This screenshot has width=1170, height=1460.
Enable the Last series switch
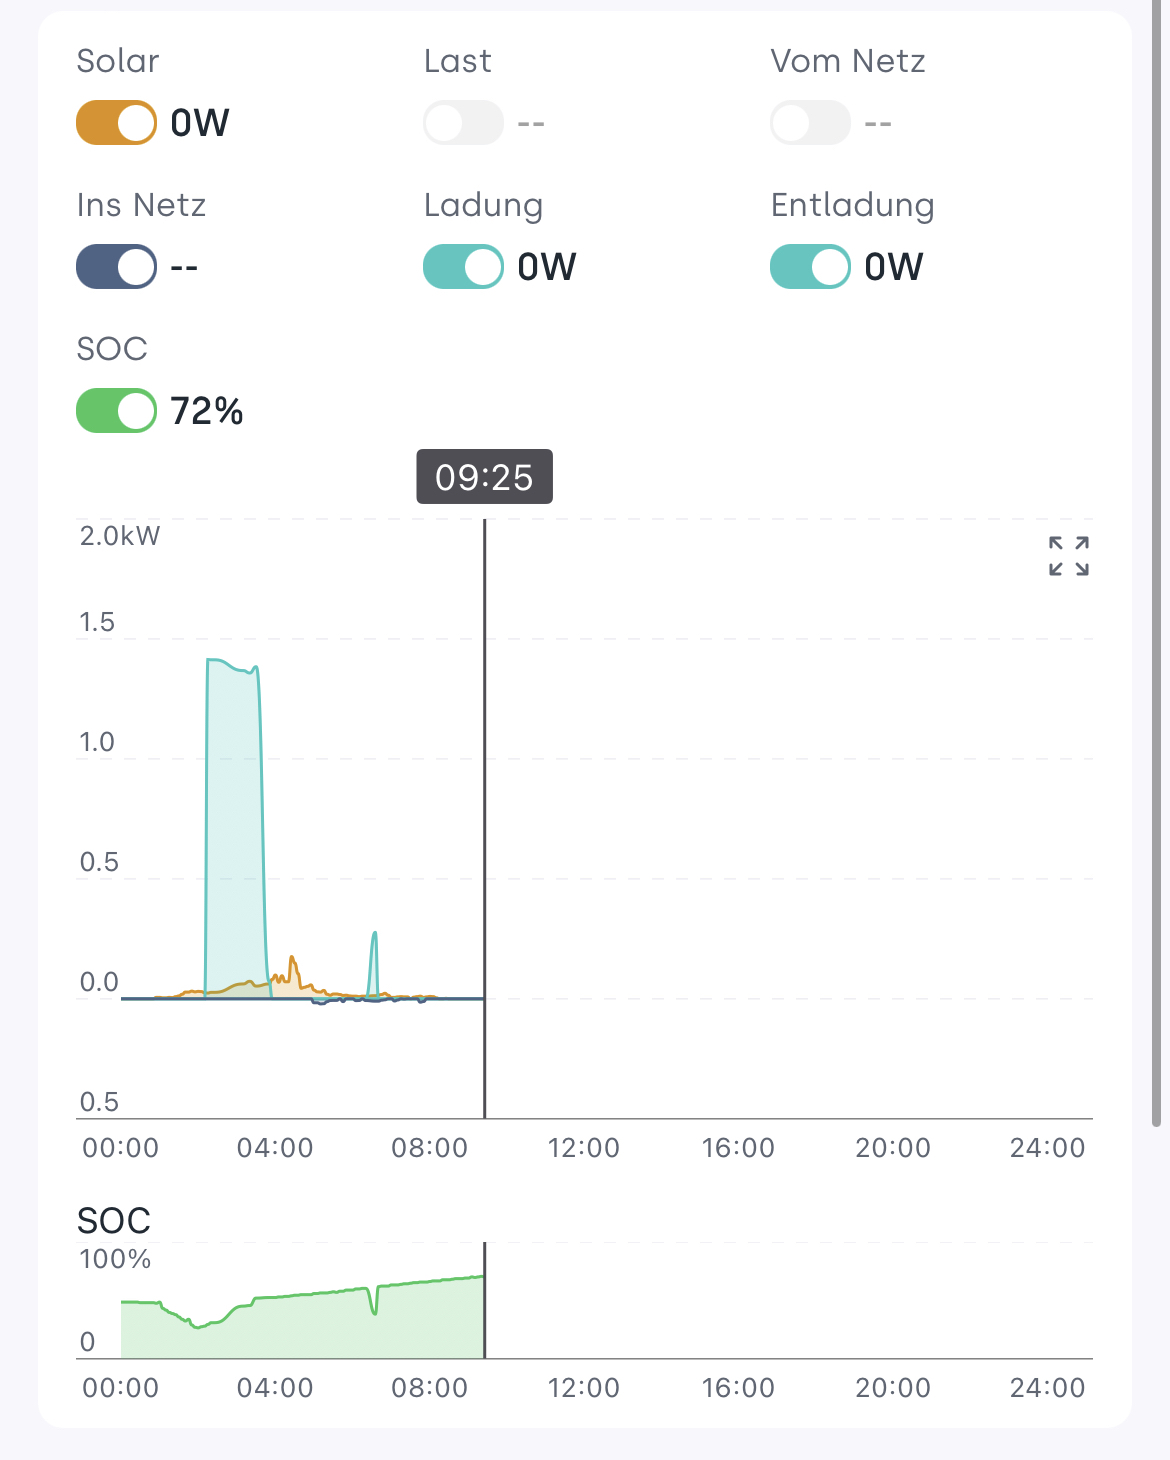pos(463,123)
